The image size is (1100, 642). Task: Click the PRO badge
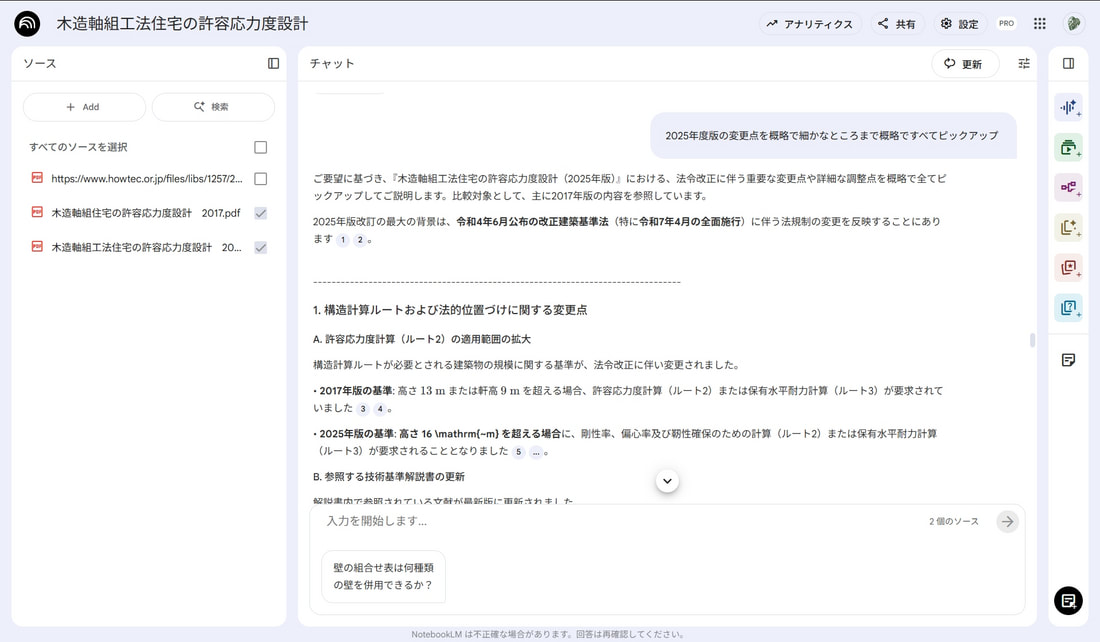[x=1006, y=23]
